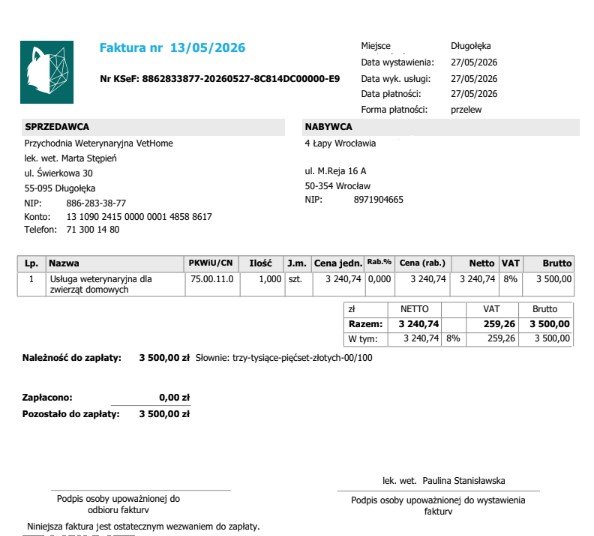The width and height of the screenshot is (594, 536).
Task: Click the PKWiU/CN column header
Action: 211,263
